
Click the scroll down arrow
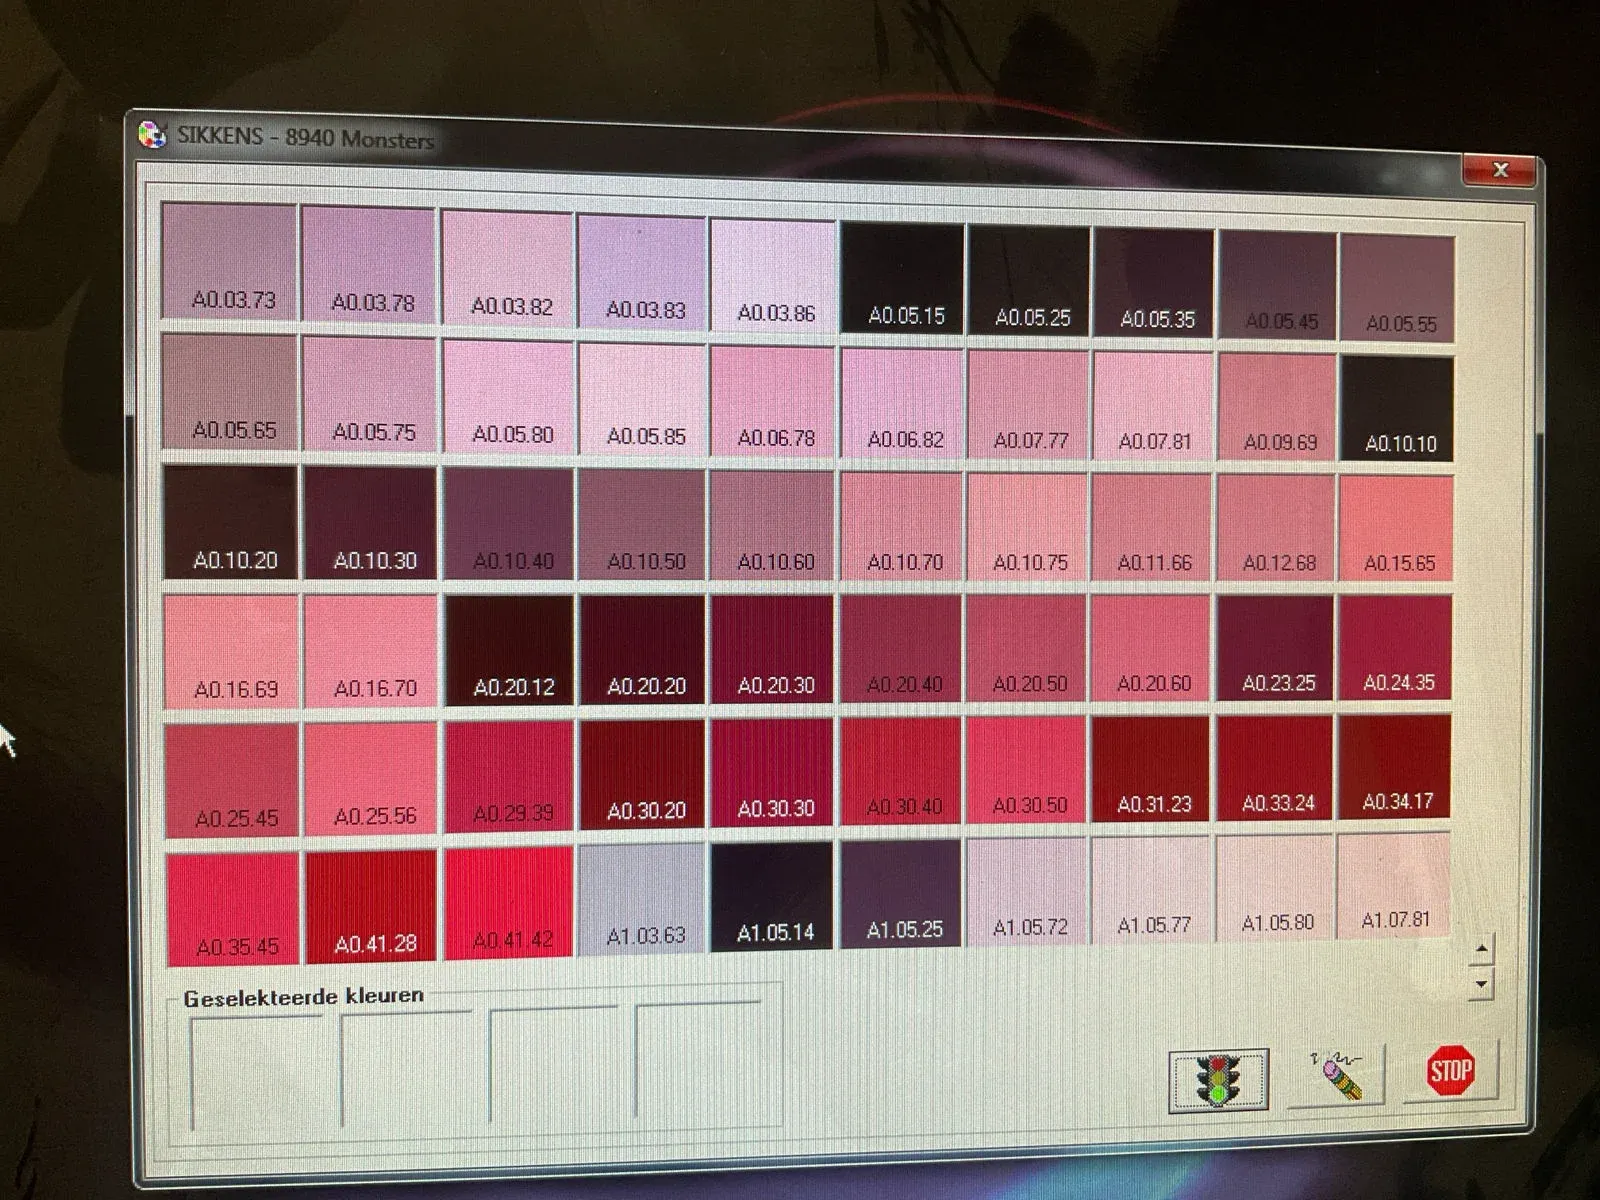tap(1482, 983)
